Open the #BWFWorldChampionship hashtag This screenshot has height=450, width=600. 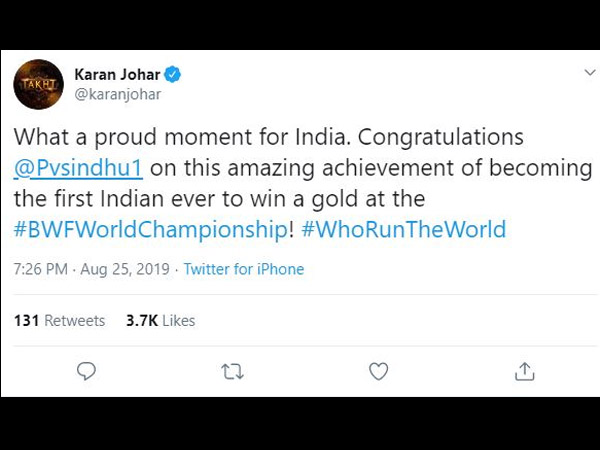click(150, 230)
